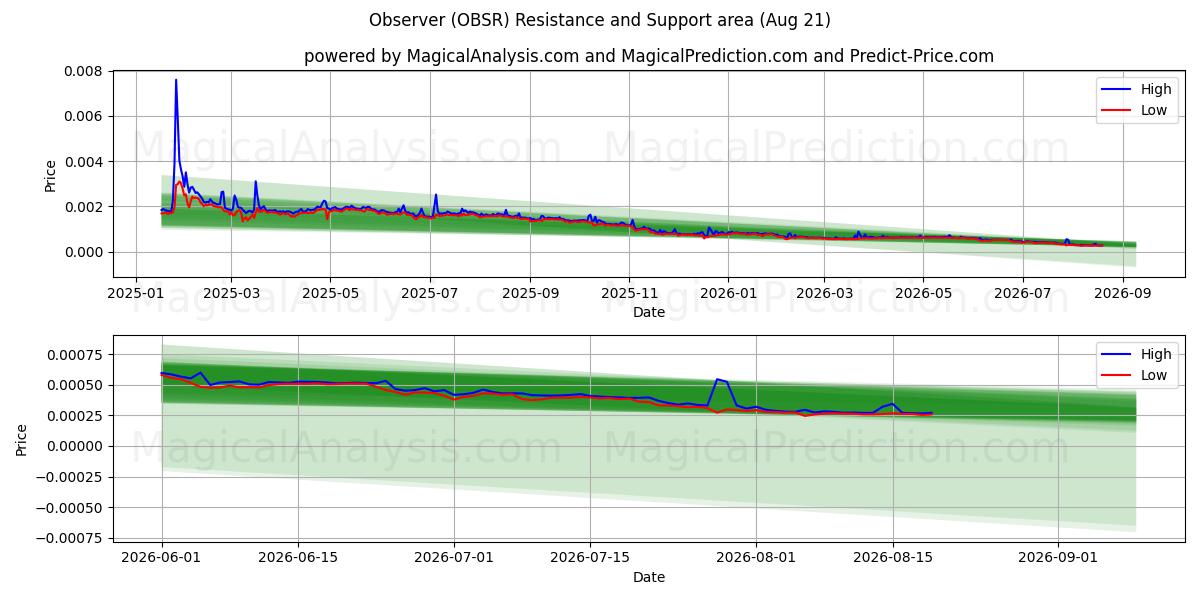Click the 0.006 y-axis label on top chart

84,116
